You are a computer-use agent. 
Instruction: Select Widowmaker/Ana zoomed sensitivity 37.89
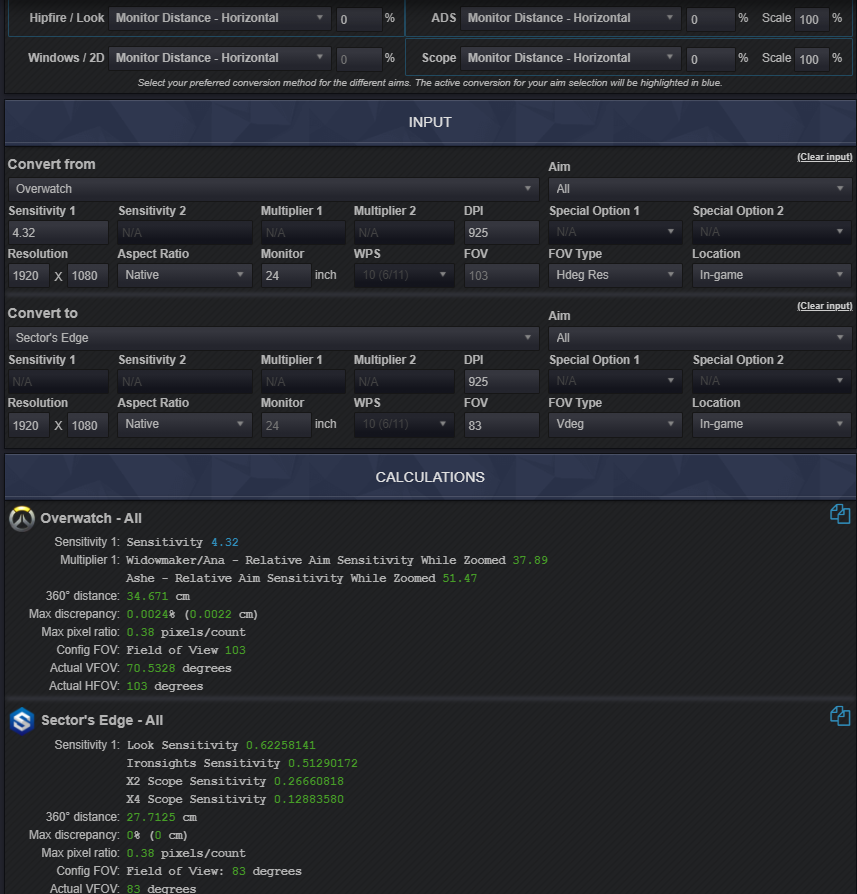530,560
